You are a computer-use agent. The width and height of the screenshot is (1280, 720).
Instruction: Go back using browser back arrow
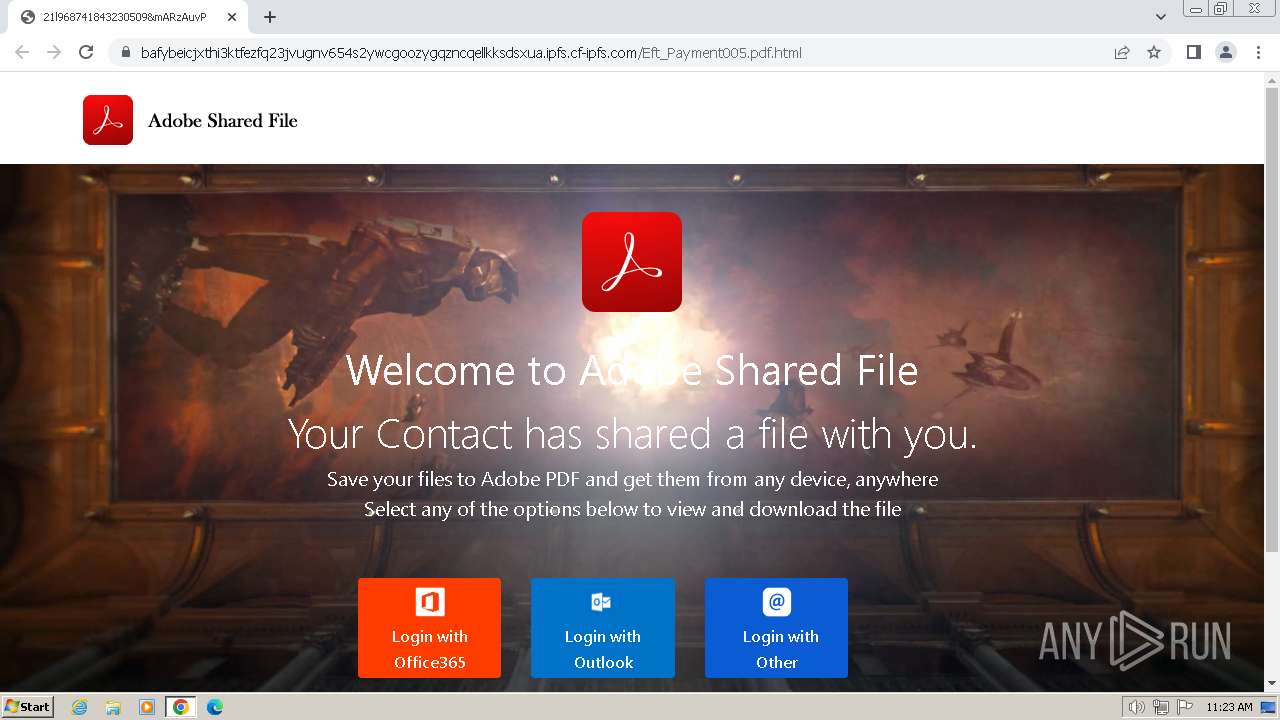point(22,52)
